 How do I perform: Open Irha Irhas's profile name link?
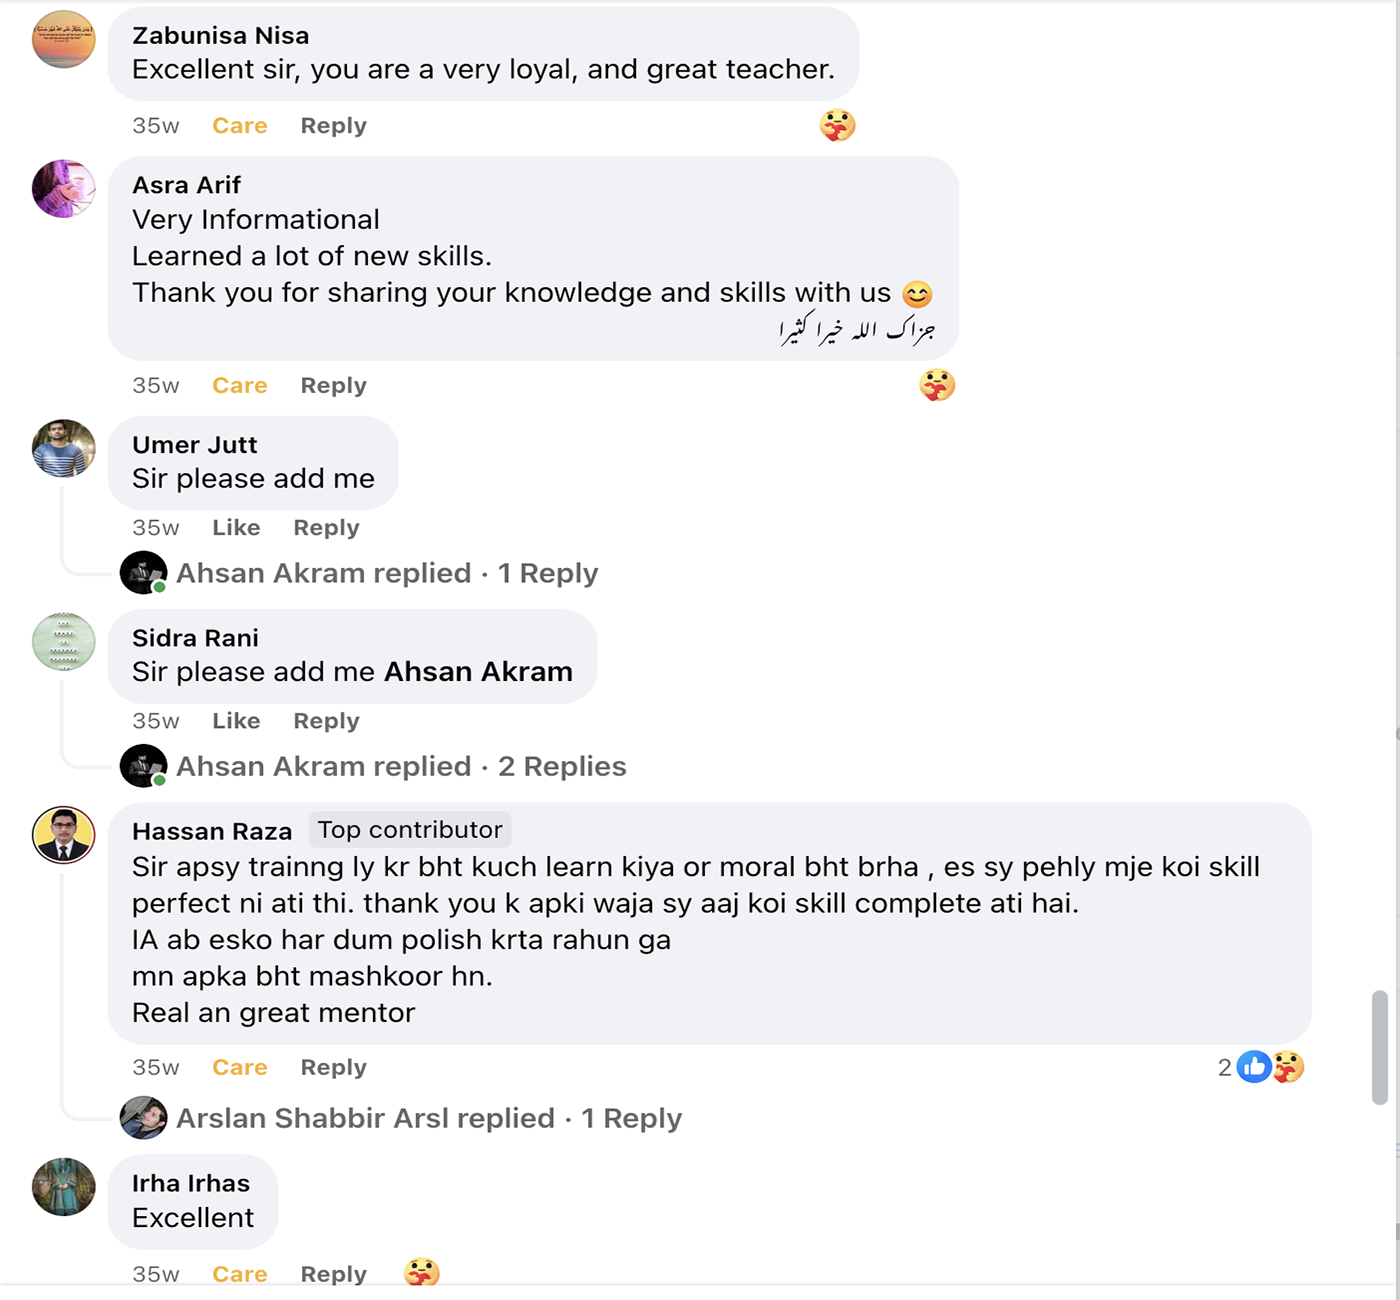click(x=191, y=1183)
